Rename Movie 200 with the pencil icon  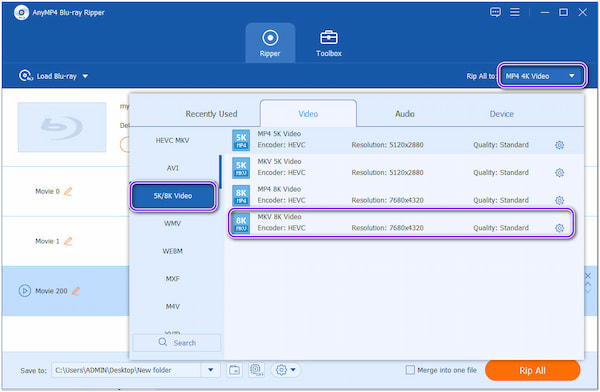coord(76,291)
